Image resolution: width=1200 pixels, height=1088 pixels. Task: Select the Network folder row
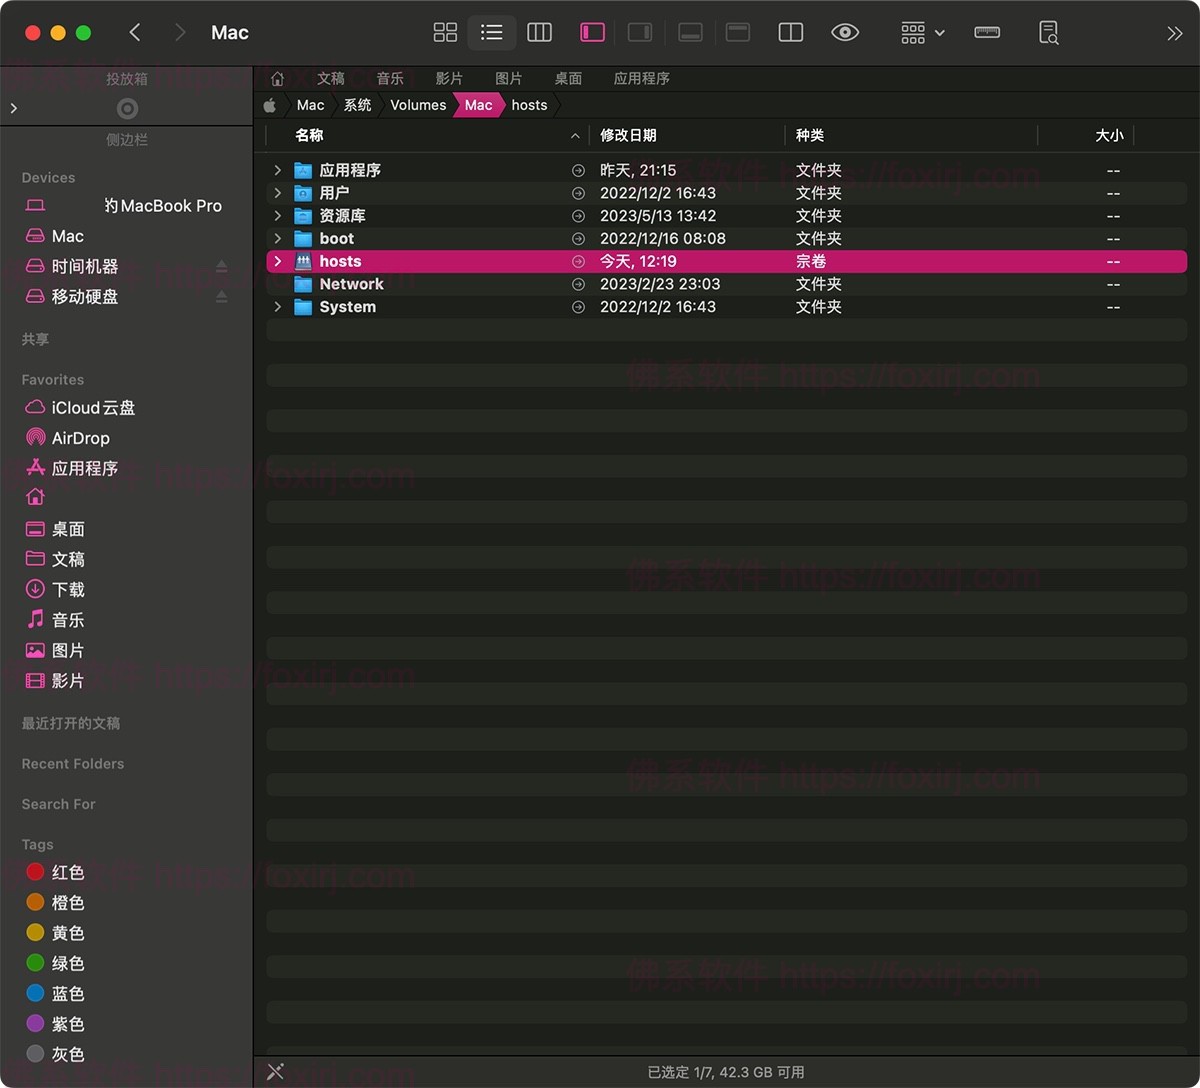click(352, 284)
